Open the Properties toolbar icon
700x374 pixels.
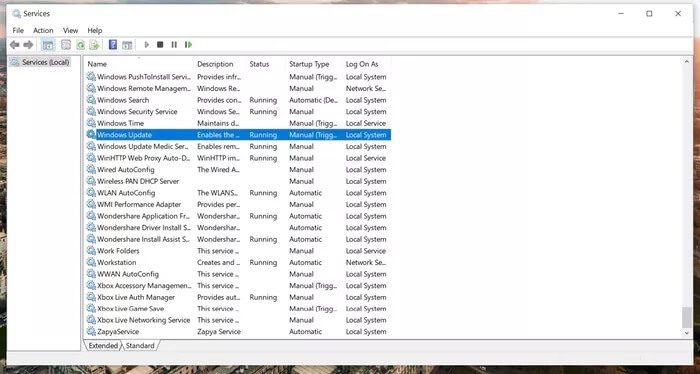[x=66, y=45]
